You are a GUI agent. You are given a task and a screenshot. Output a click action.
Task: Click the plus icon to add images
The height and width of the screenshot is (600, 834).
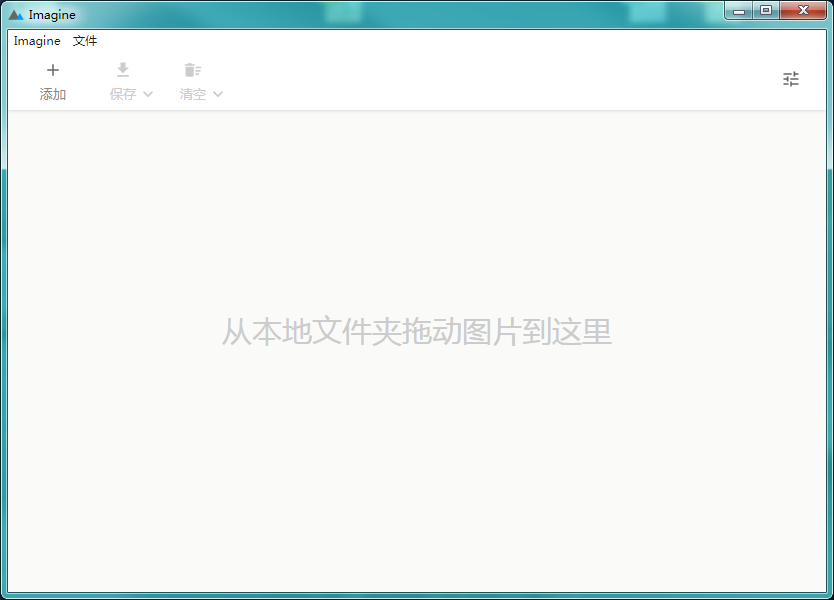pos(53,69)
